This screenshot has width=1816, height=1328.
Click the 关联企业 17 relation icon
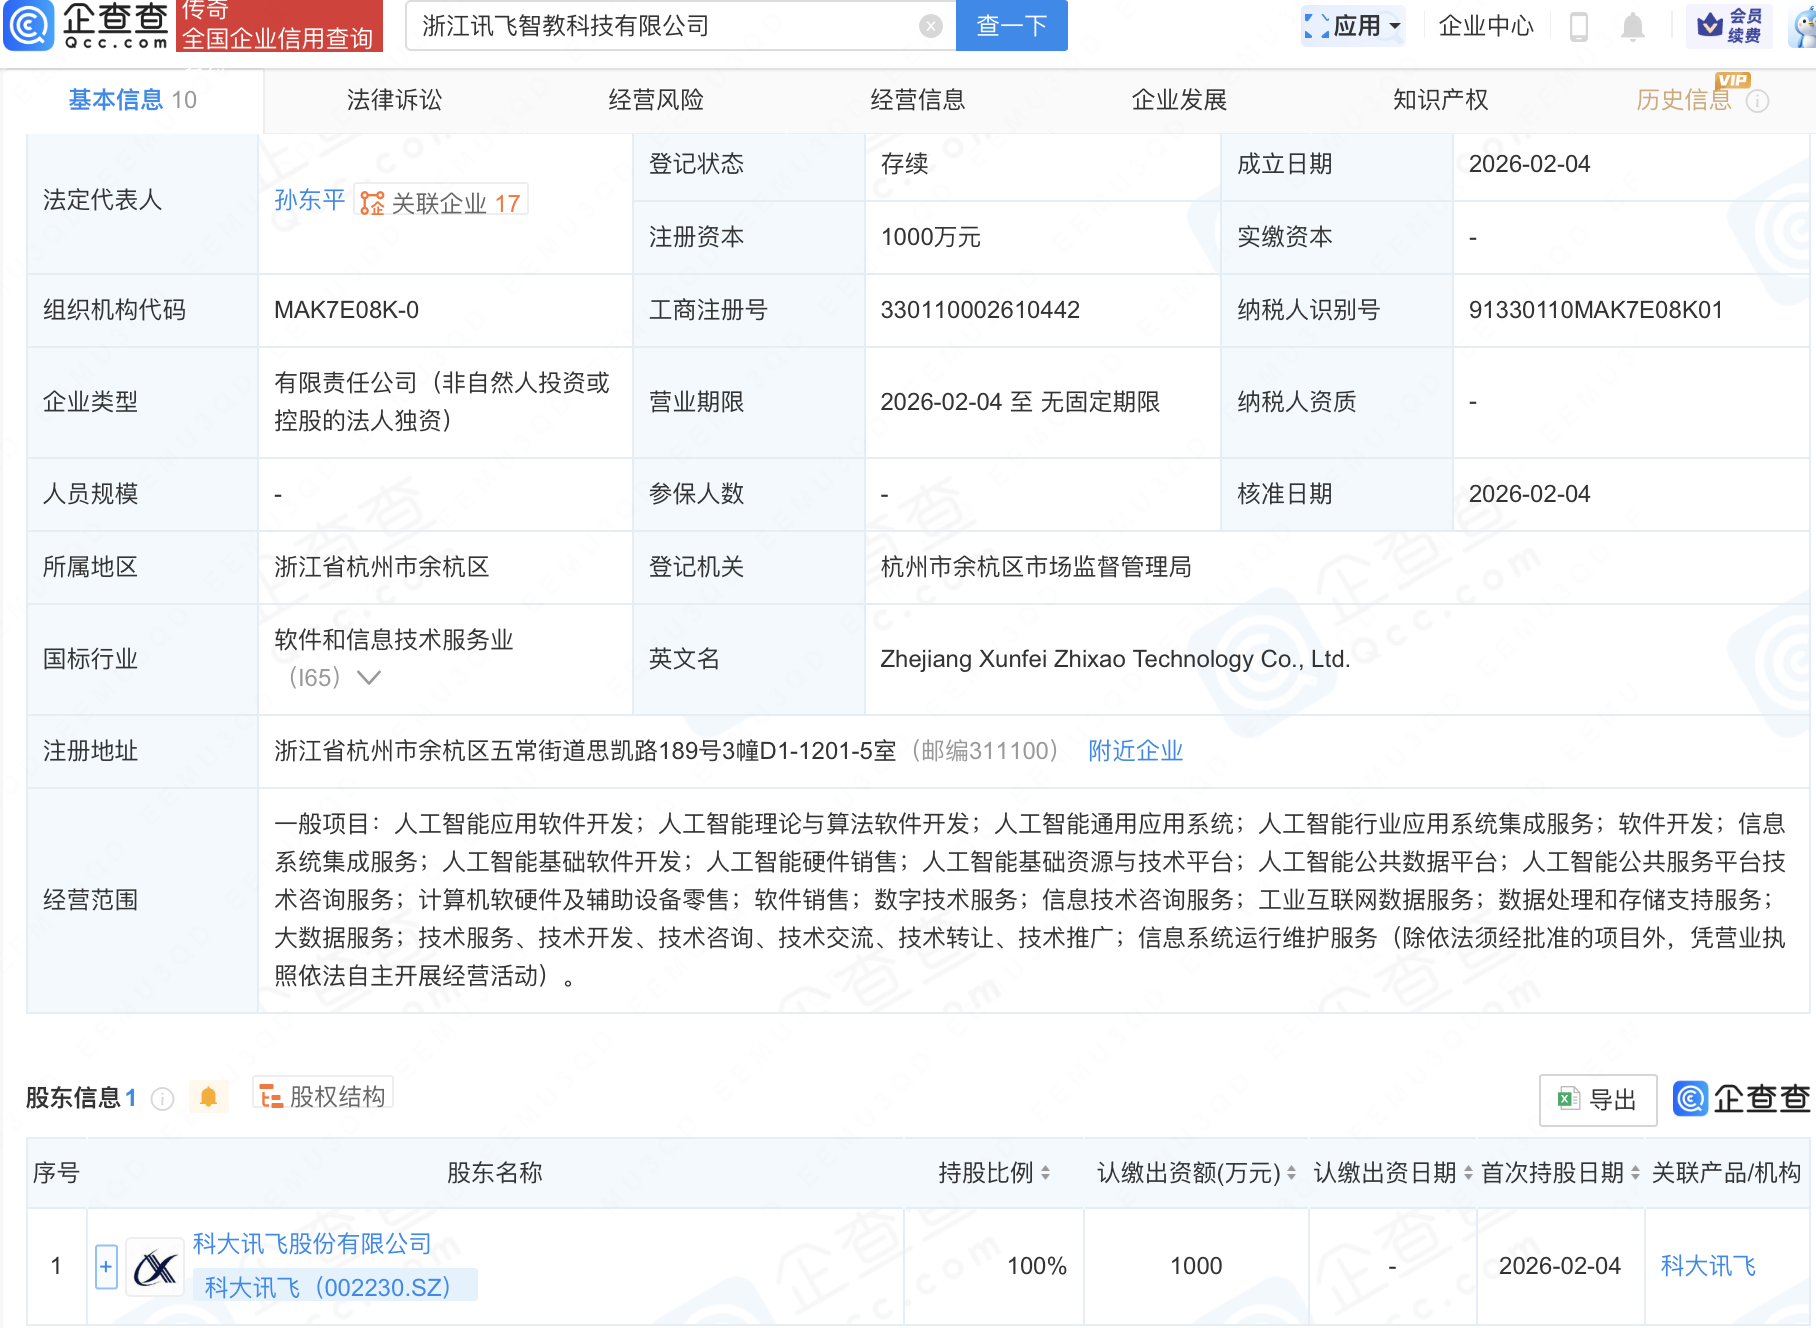[371, 201]
